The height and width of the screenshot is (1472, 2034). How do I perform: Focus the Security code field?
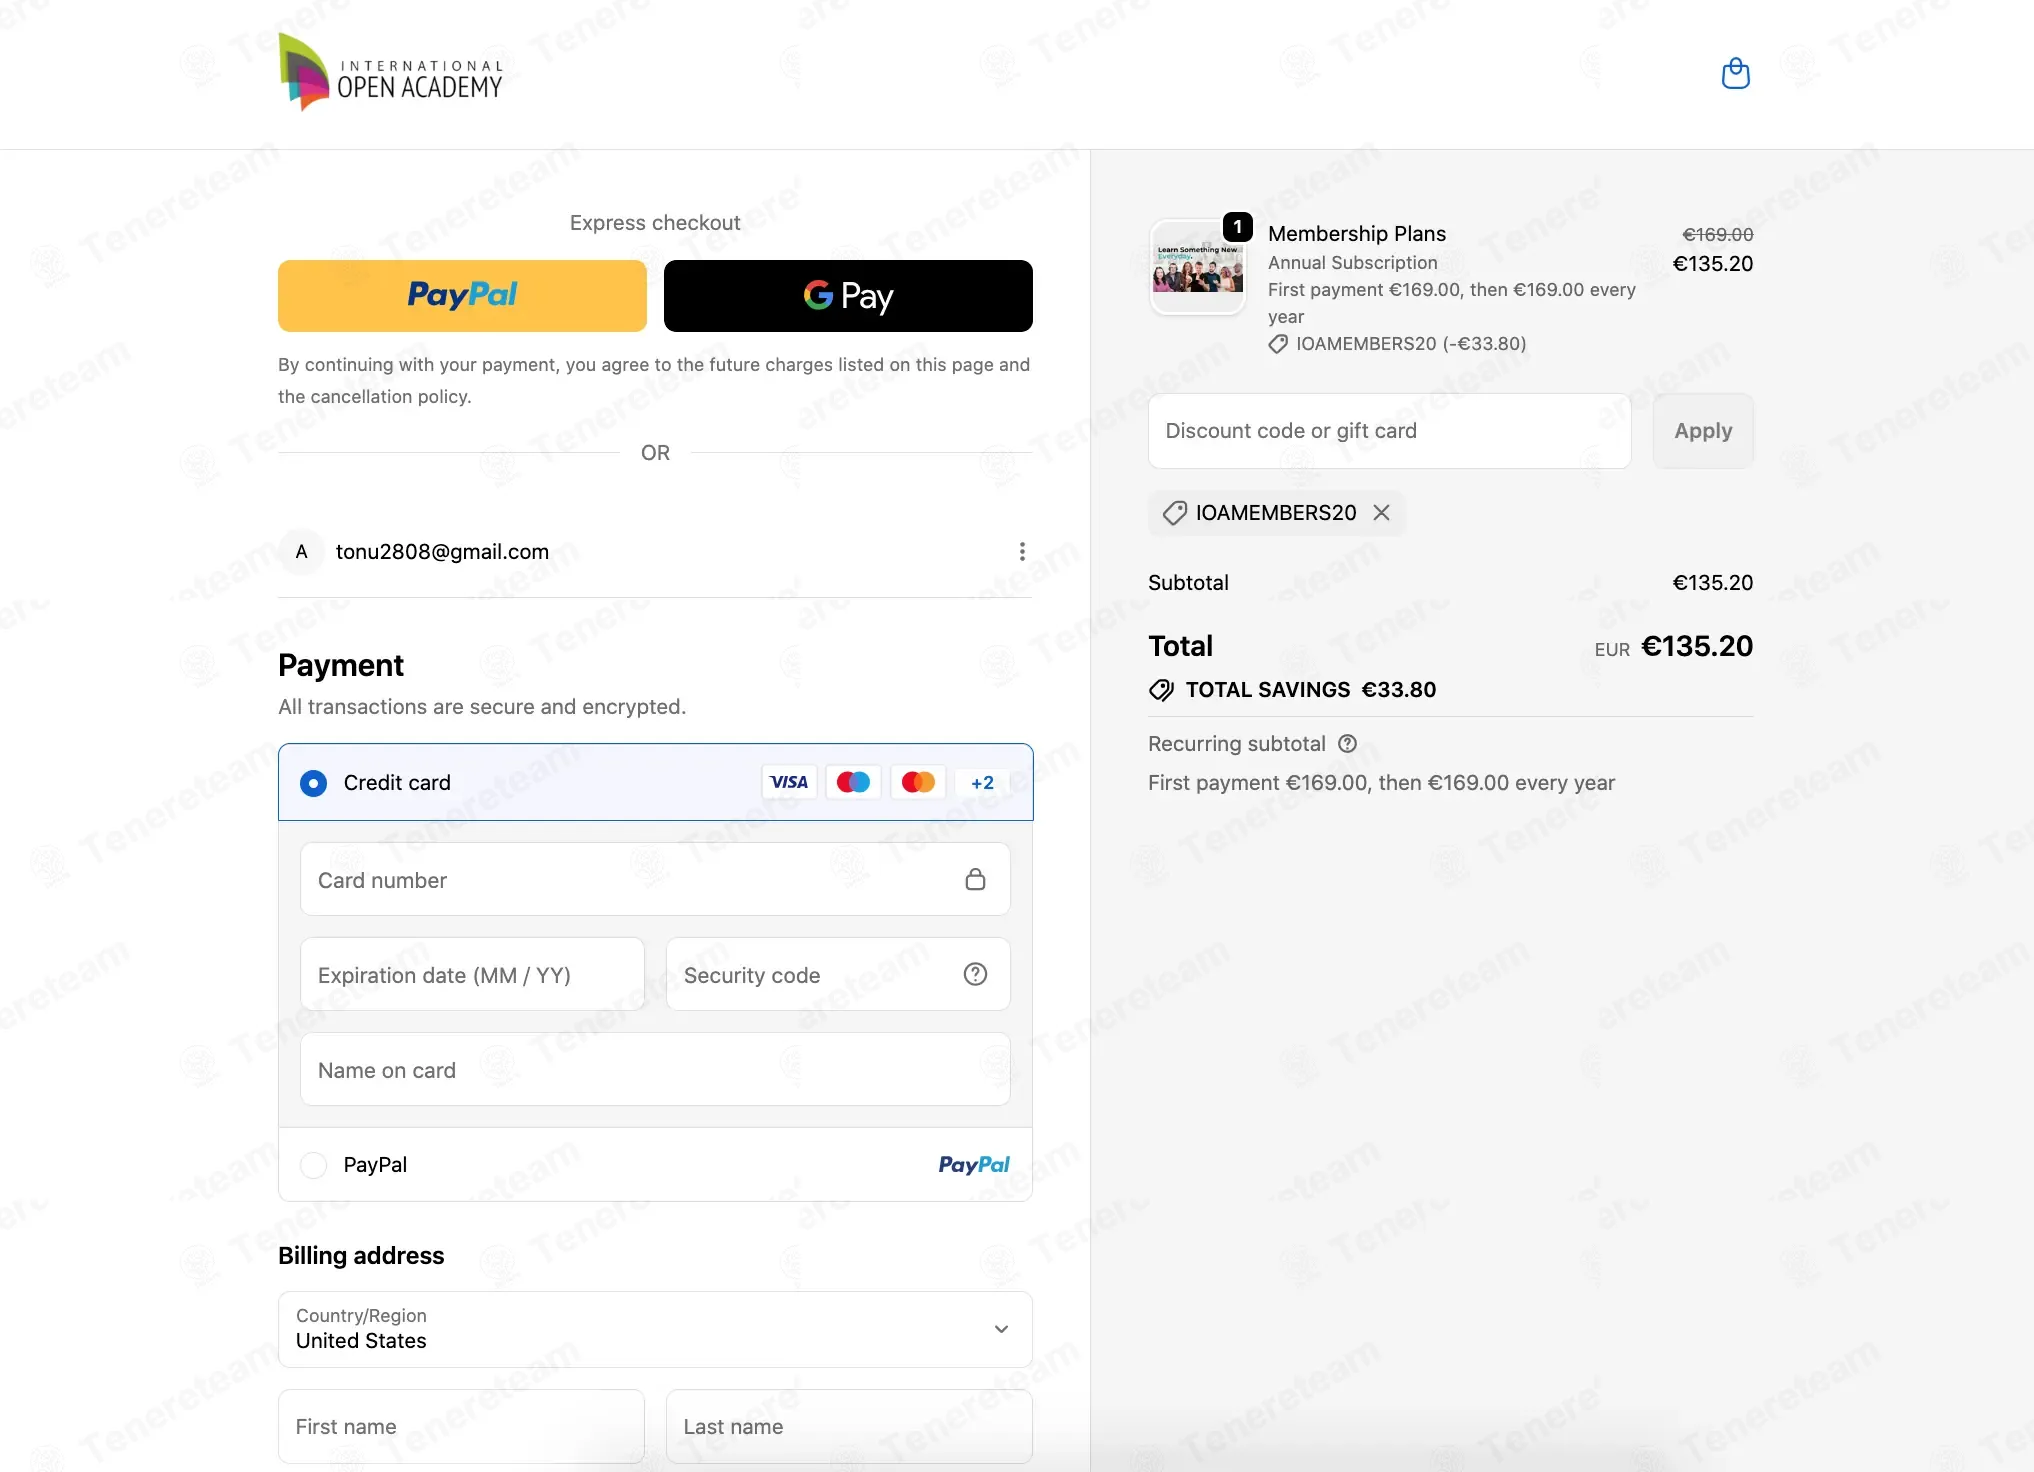click(838, 974)
